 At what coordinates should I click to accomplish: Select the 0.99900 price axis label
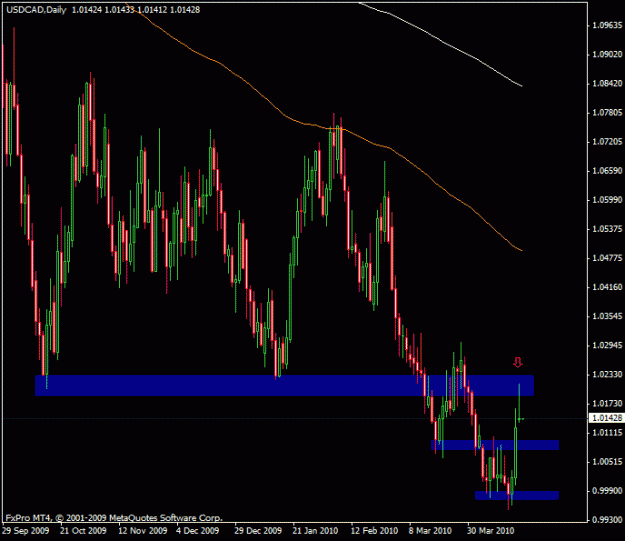coord(607,491)
